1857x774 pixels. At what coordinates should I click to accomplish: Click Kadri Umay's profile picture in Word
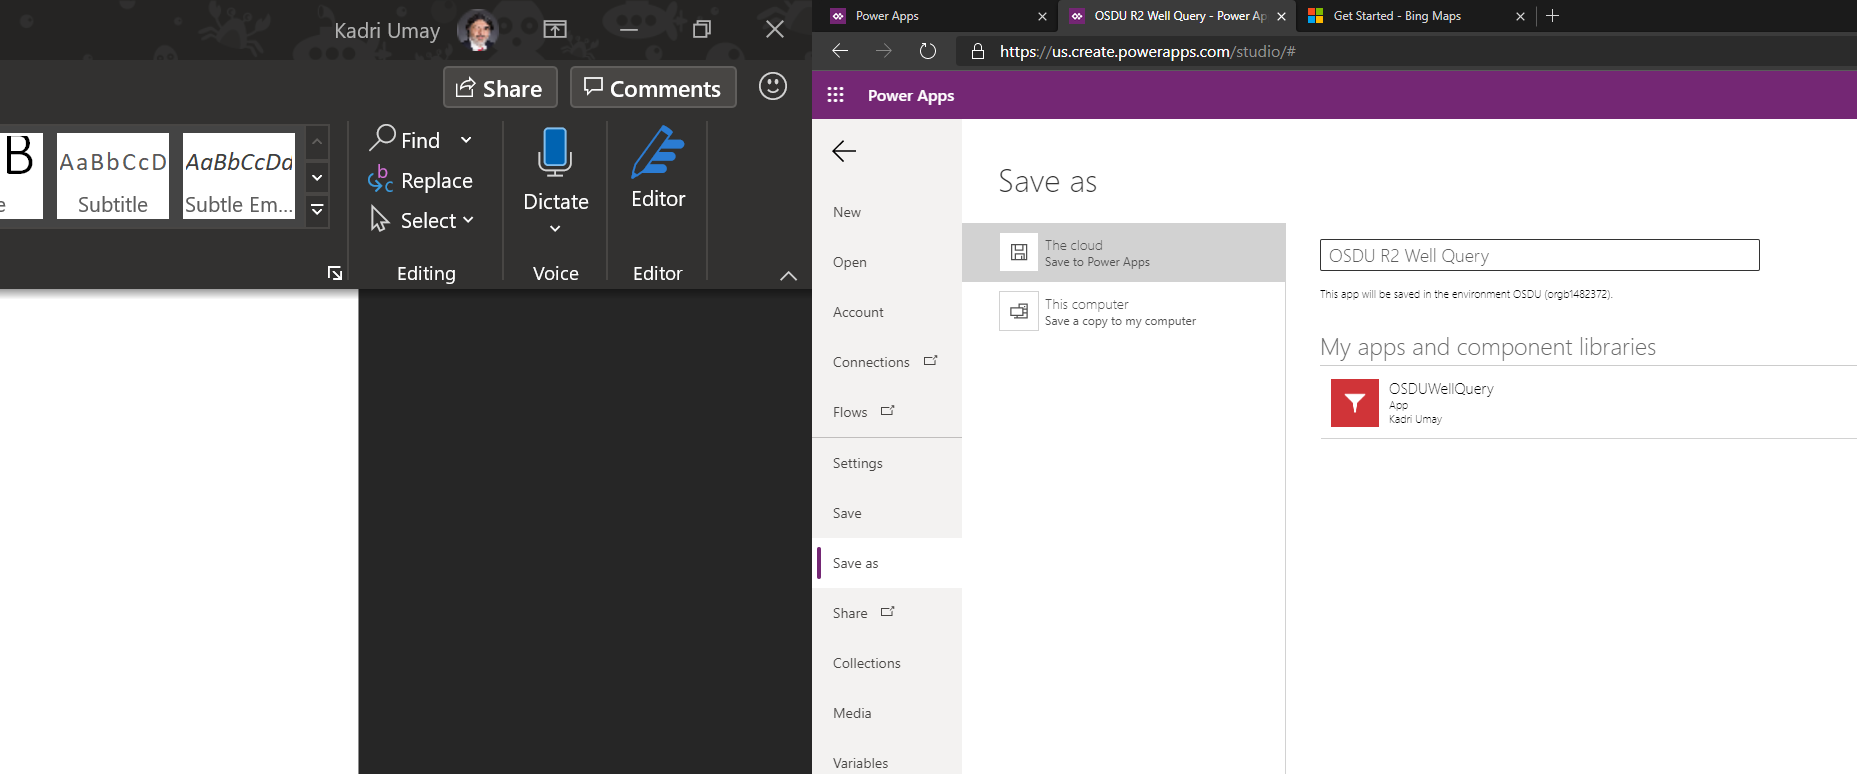(478, 30)
